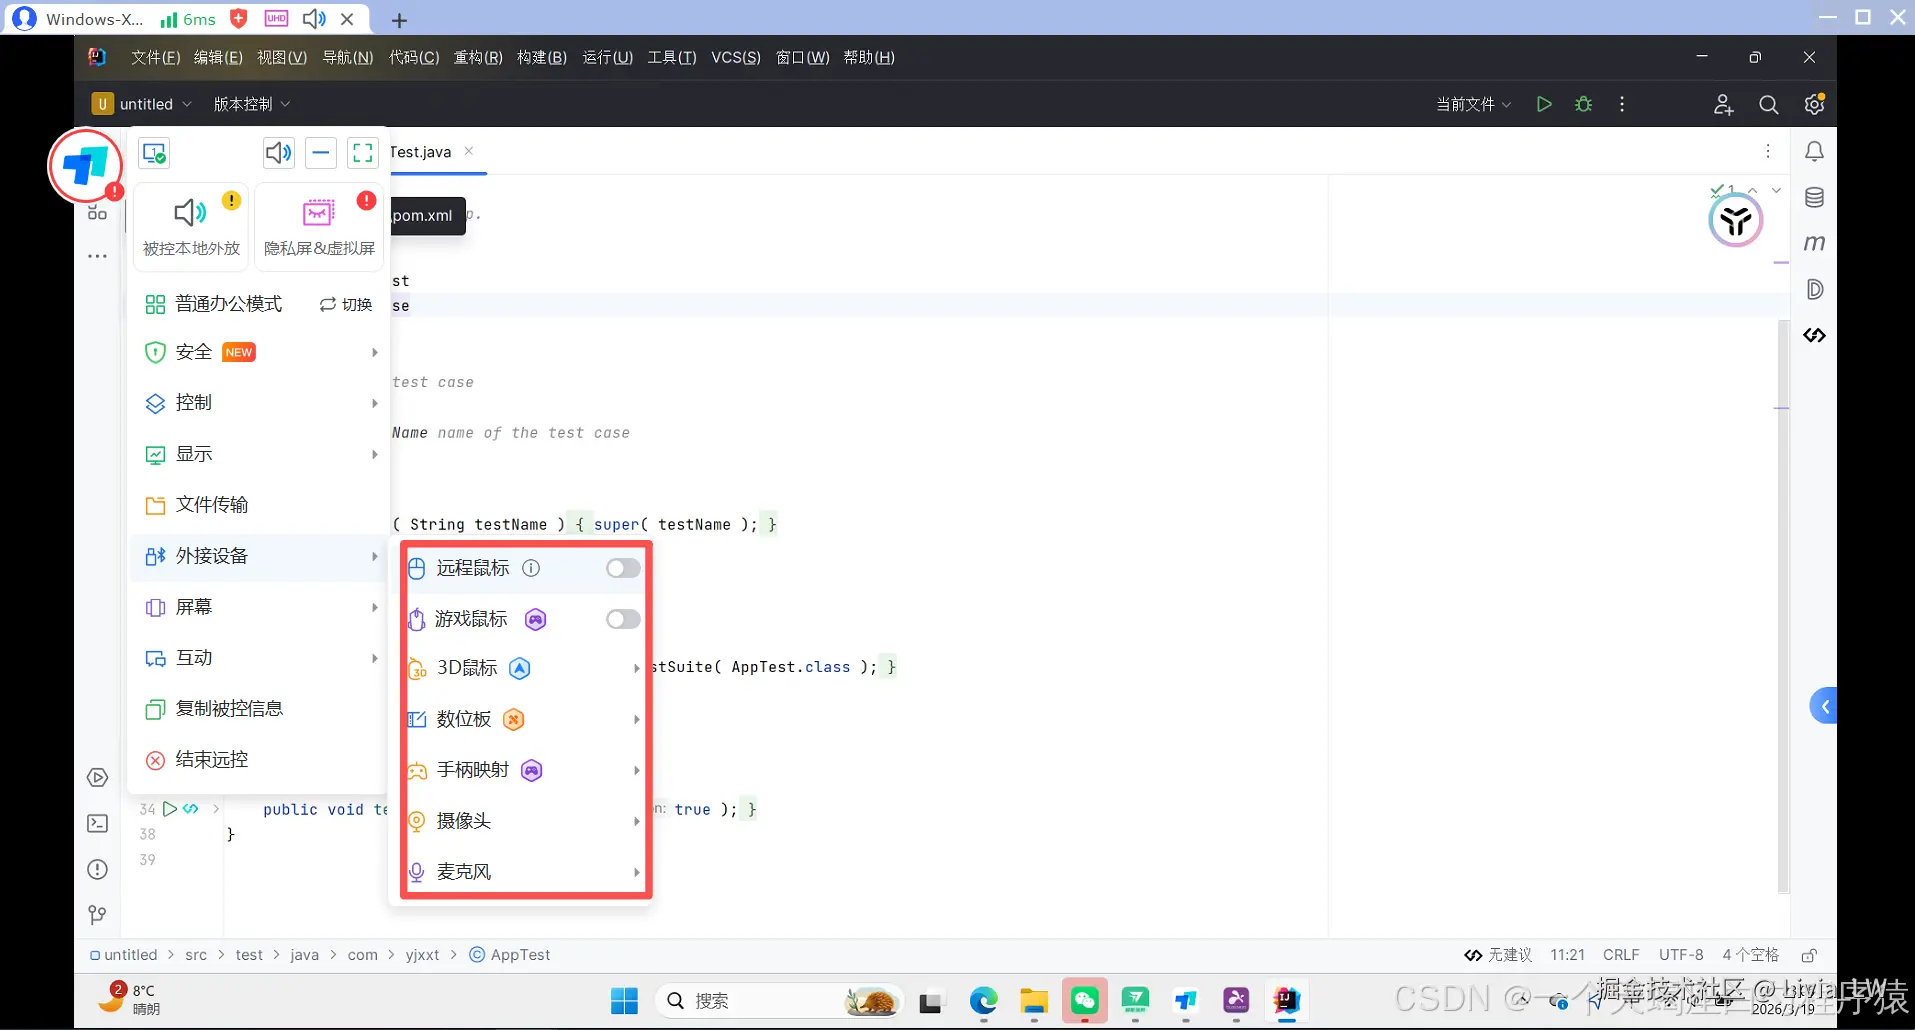
Task: Open the Maven 'm' tool window icon
Action: click(1814, 243)
